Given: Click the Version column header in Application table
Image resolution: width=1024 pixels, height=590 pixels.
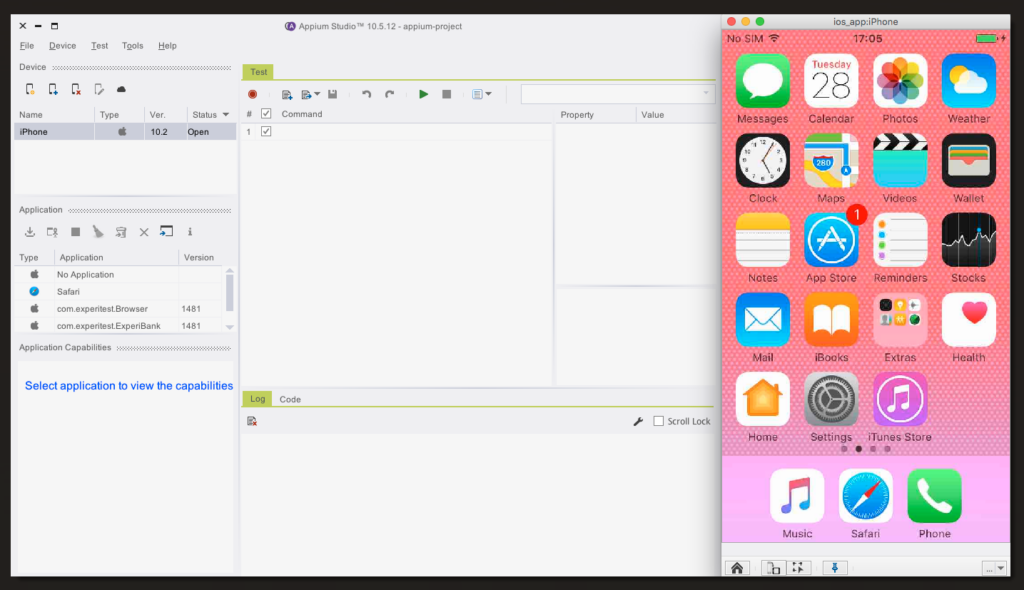Looking at the screenshot, I should pyautogui.click(x=199, y=257).
